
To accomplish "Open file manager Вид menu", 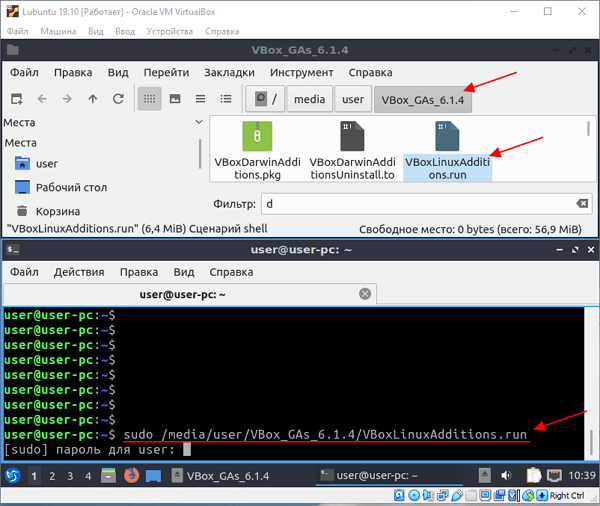I will 118,72.
